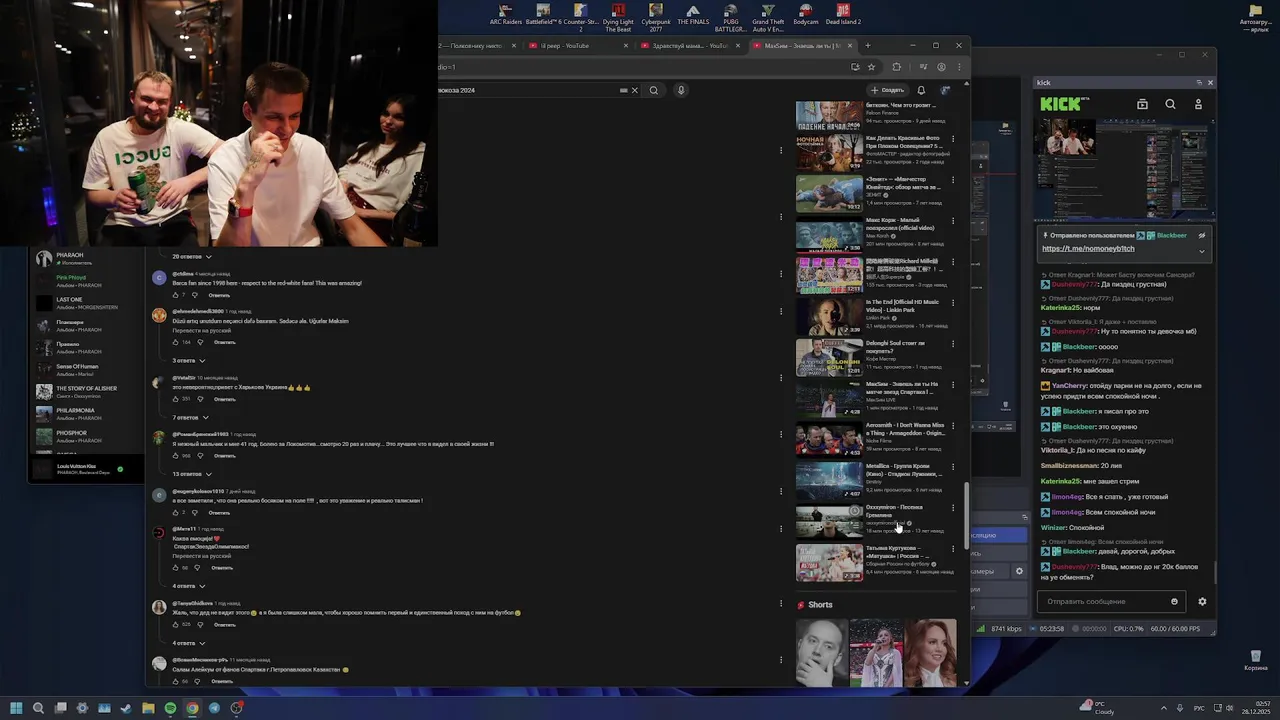Clear the YouTube search box with X
Screen dimensions: 1280x720
click(634, 90)
